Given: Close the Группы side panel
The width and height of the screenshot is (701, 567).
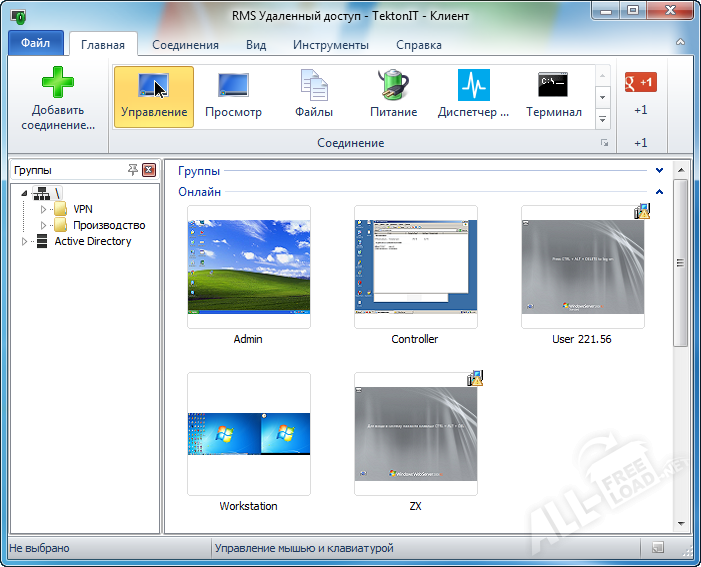Looking at the screenshot, I should coord(149,170).
